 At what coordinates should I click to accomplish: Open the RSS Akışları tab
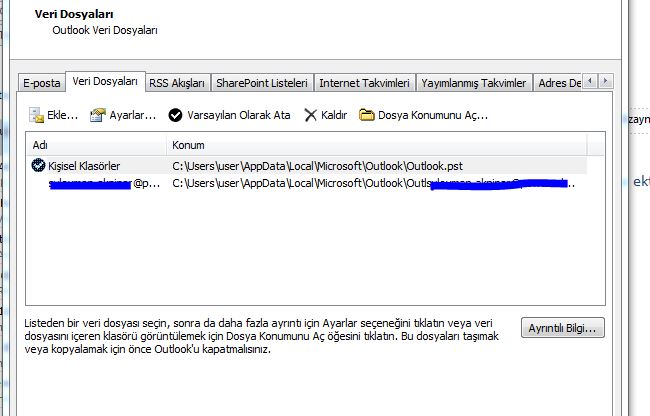(177, 83)
